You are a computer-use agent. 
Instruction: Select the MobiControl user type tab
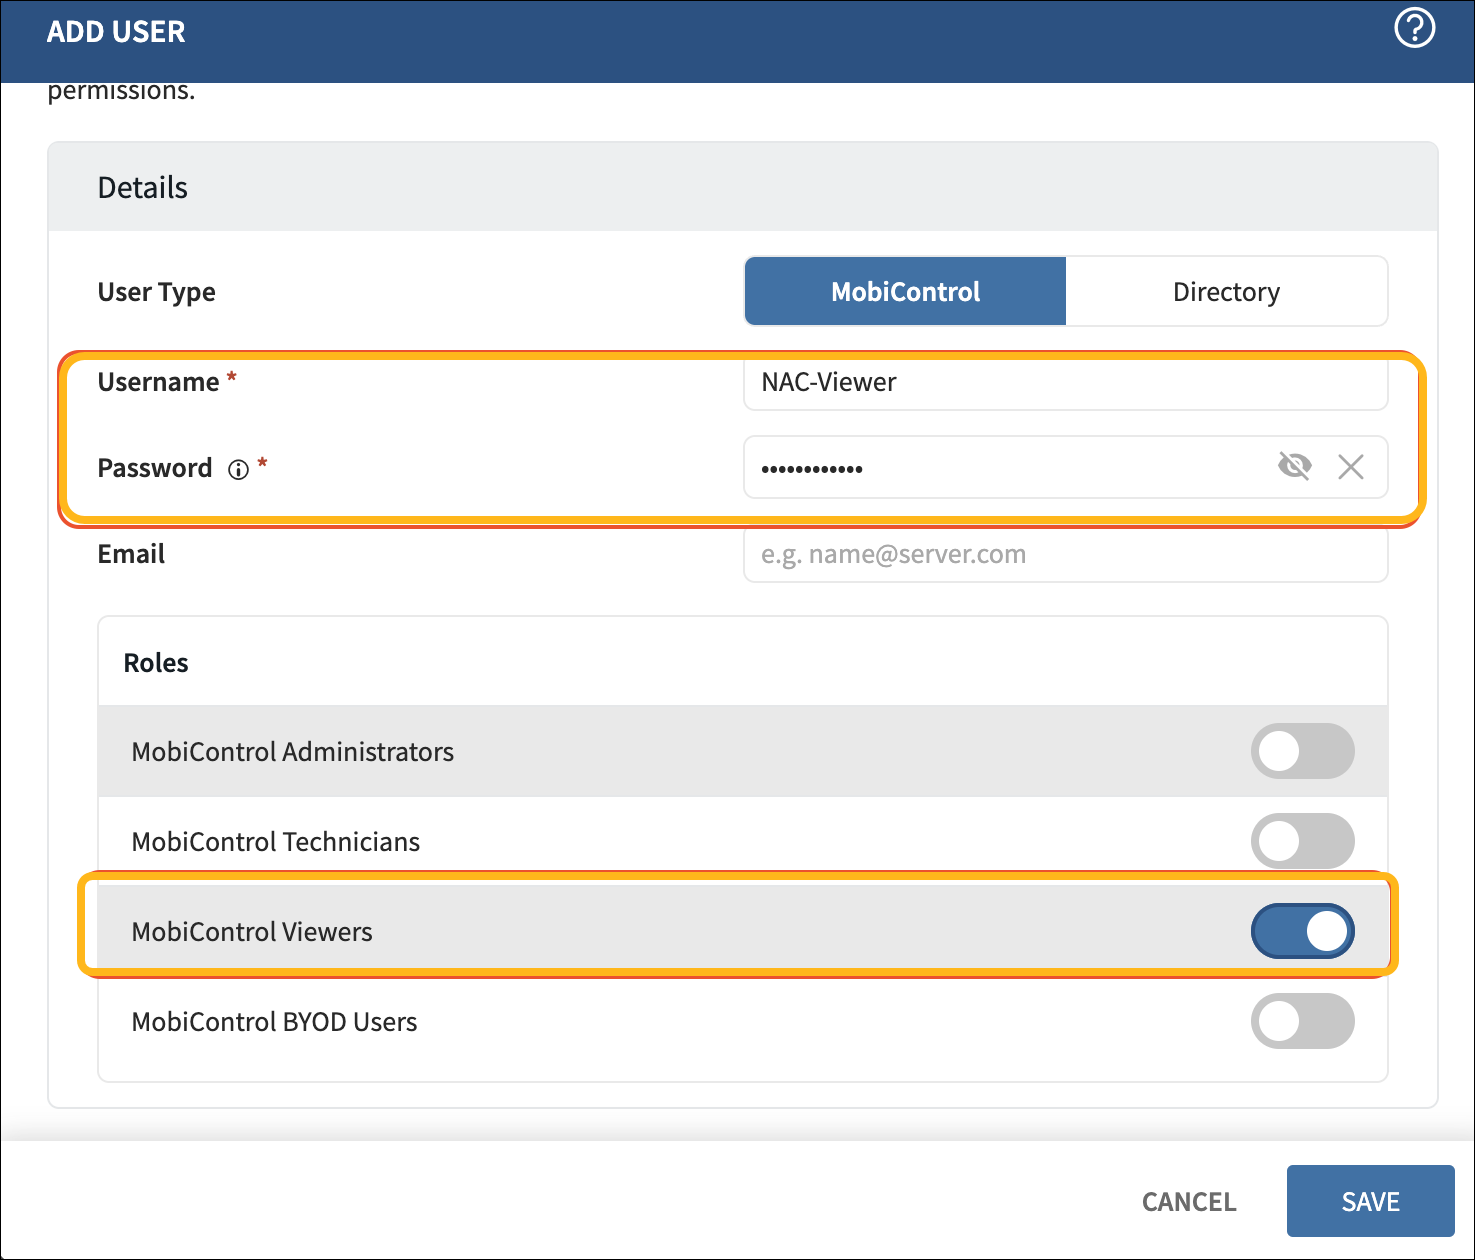[x=904, y=291]
